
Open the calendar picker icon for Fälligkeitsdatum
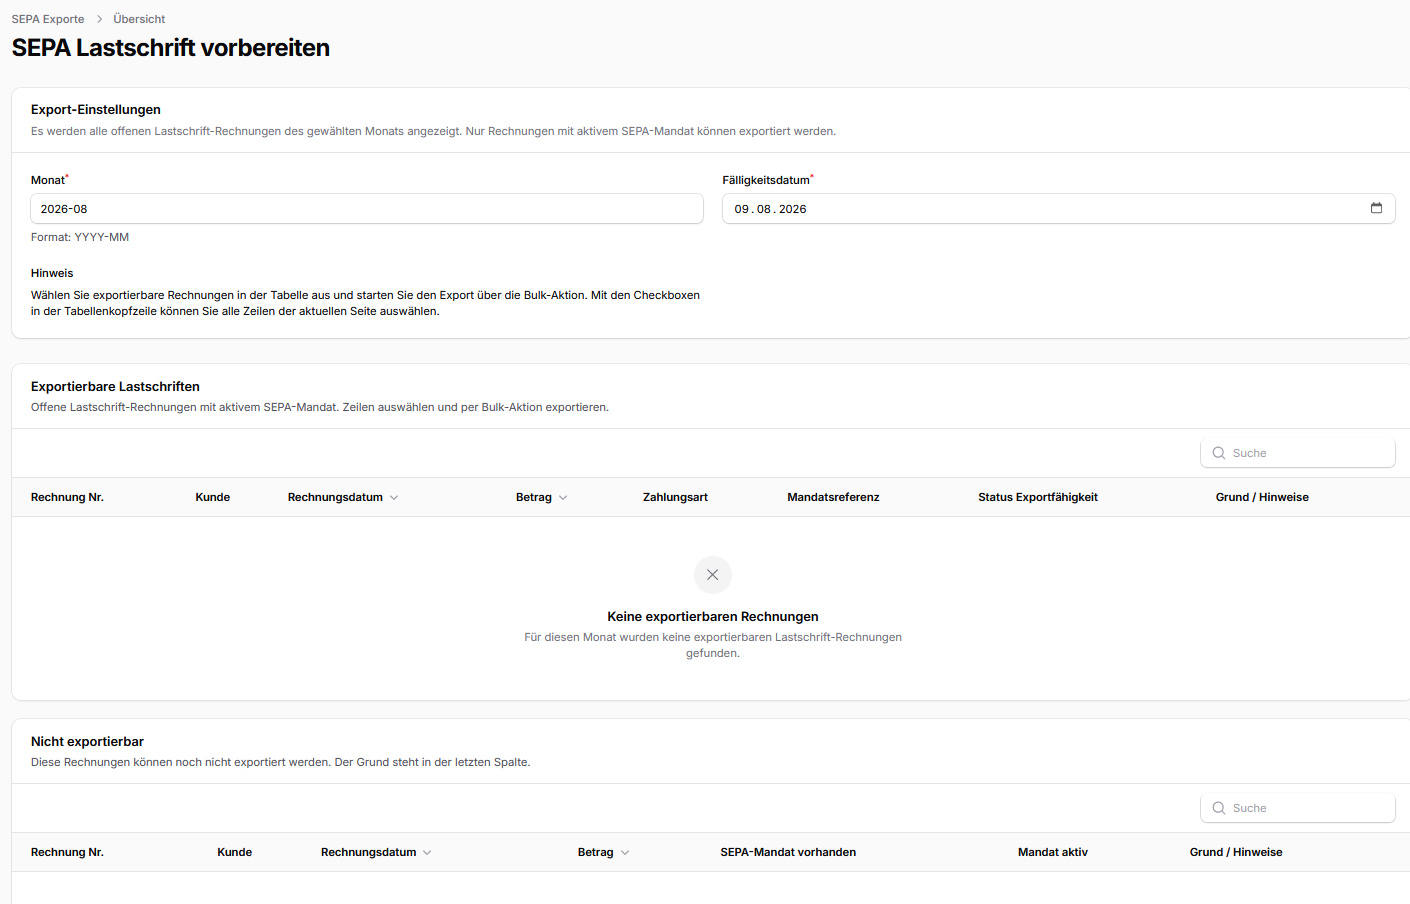1376,208
